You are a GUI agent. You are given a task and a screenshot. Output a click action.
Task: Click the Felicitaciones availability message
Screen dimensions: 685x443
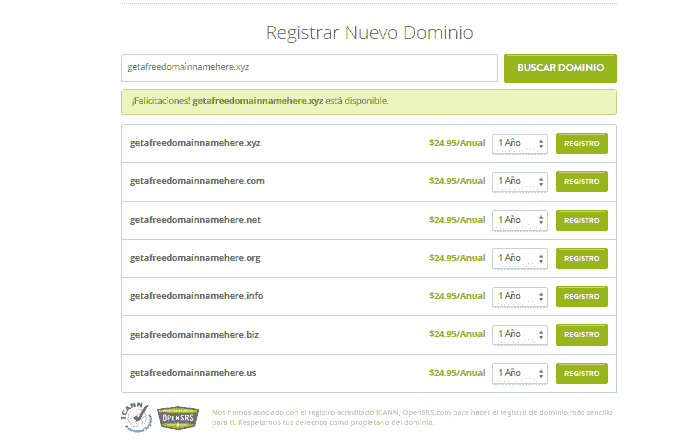tap(369, 102)
